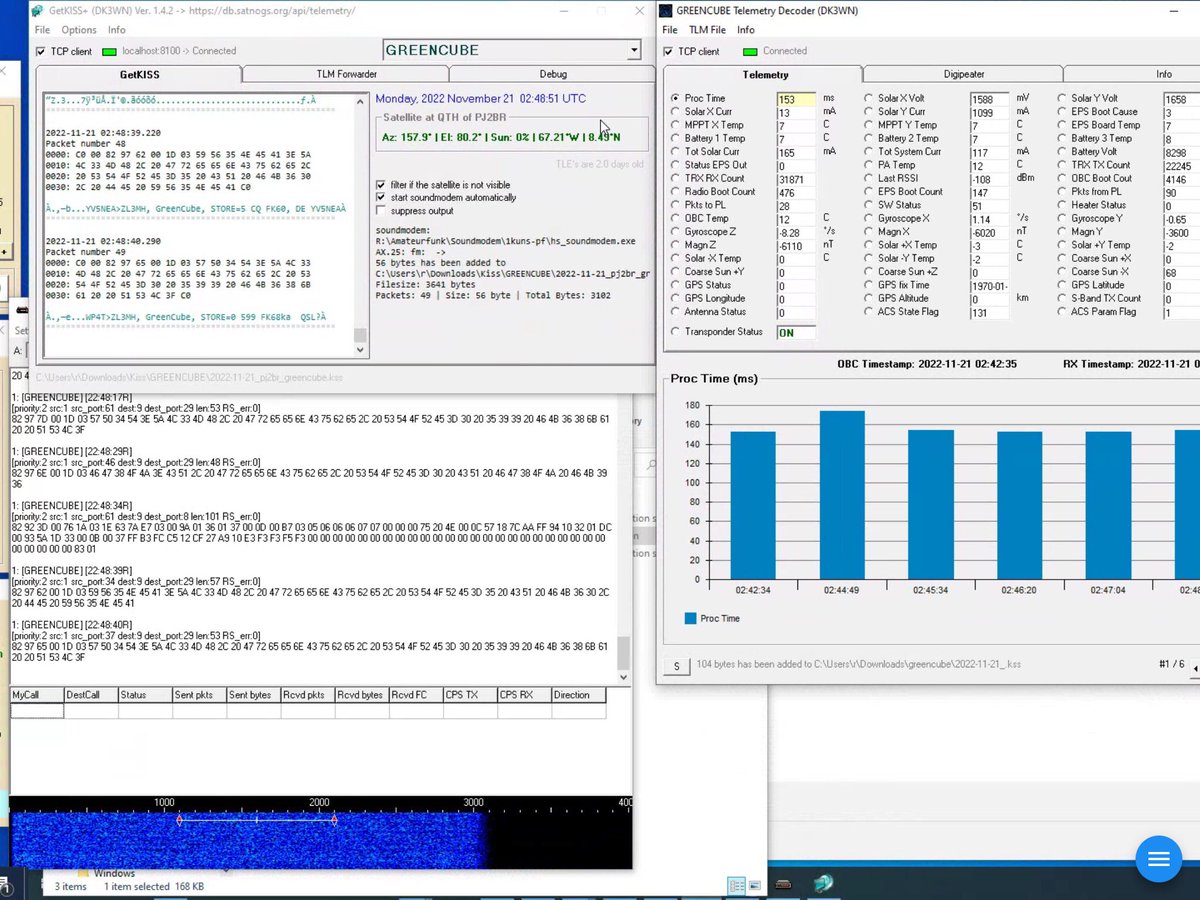Image resolution: width=1200 pixels, height=900 pixels.
Task: Select the GetKISS tab
Action: pyautogui.click(x=139, y=74)
